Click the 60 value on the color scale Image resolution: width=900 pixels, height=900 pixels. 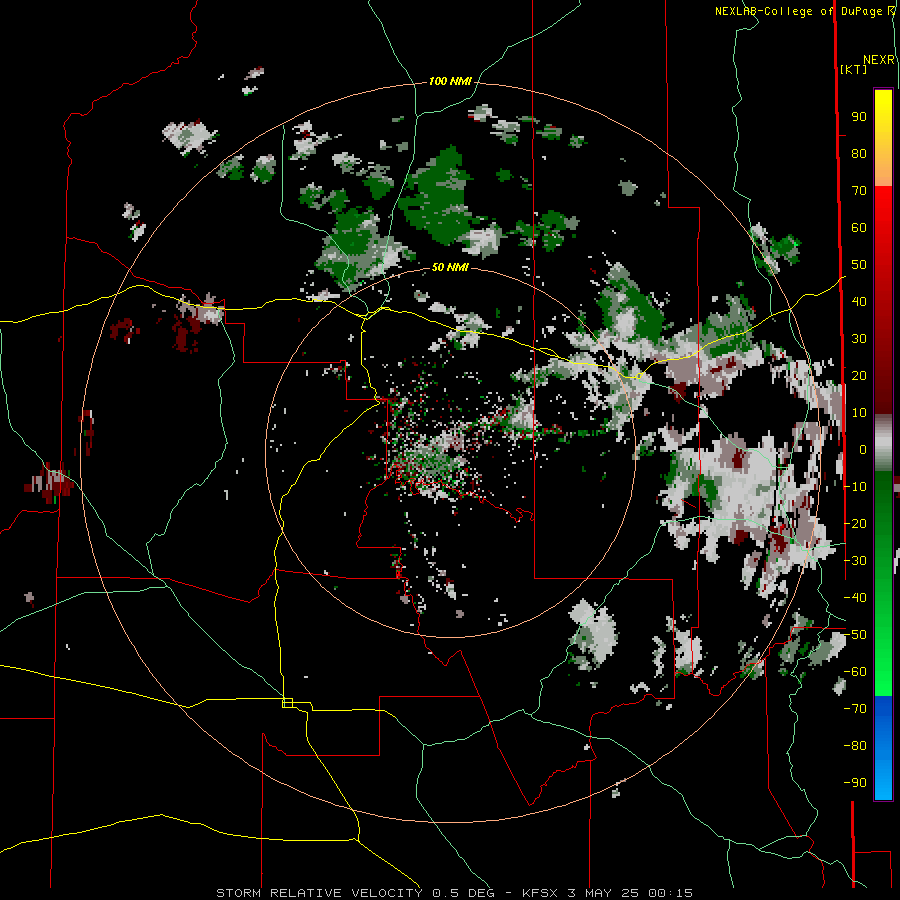tap(859, 228)
